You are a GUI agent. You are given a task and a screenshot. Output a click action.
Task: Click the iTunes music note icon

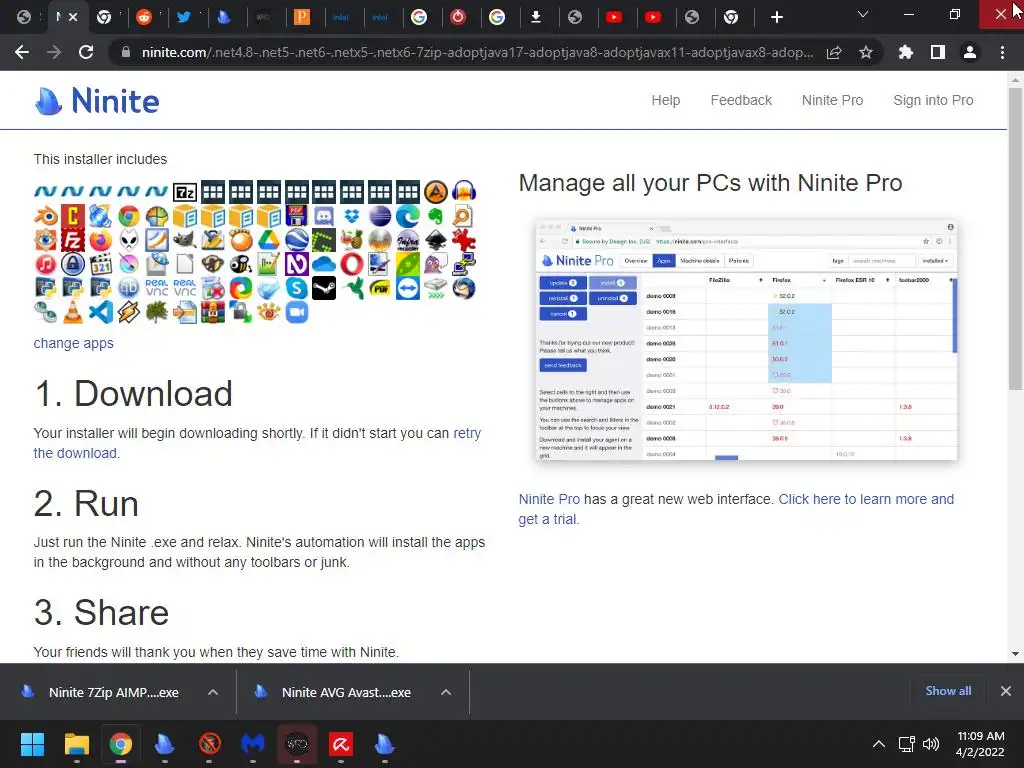46,264
